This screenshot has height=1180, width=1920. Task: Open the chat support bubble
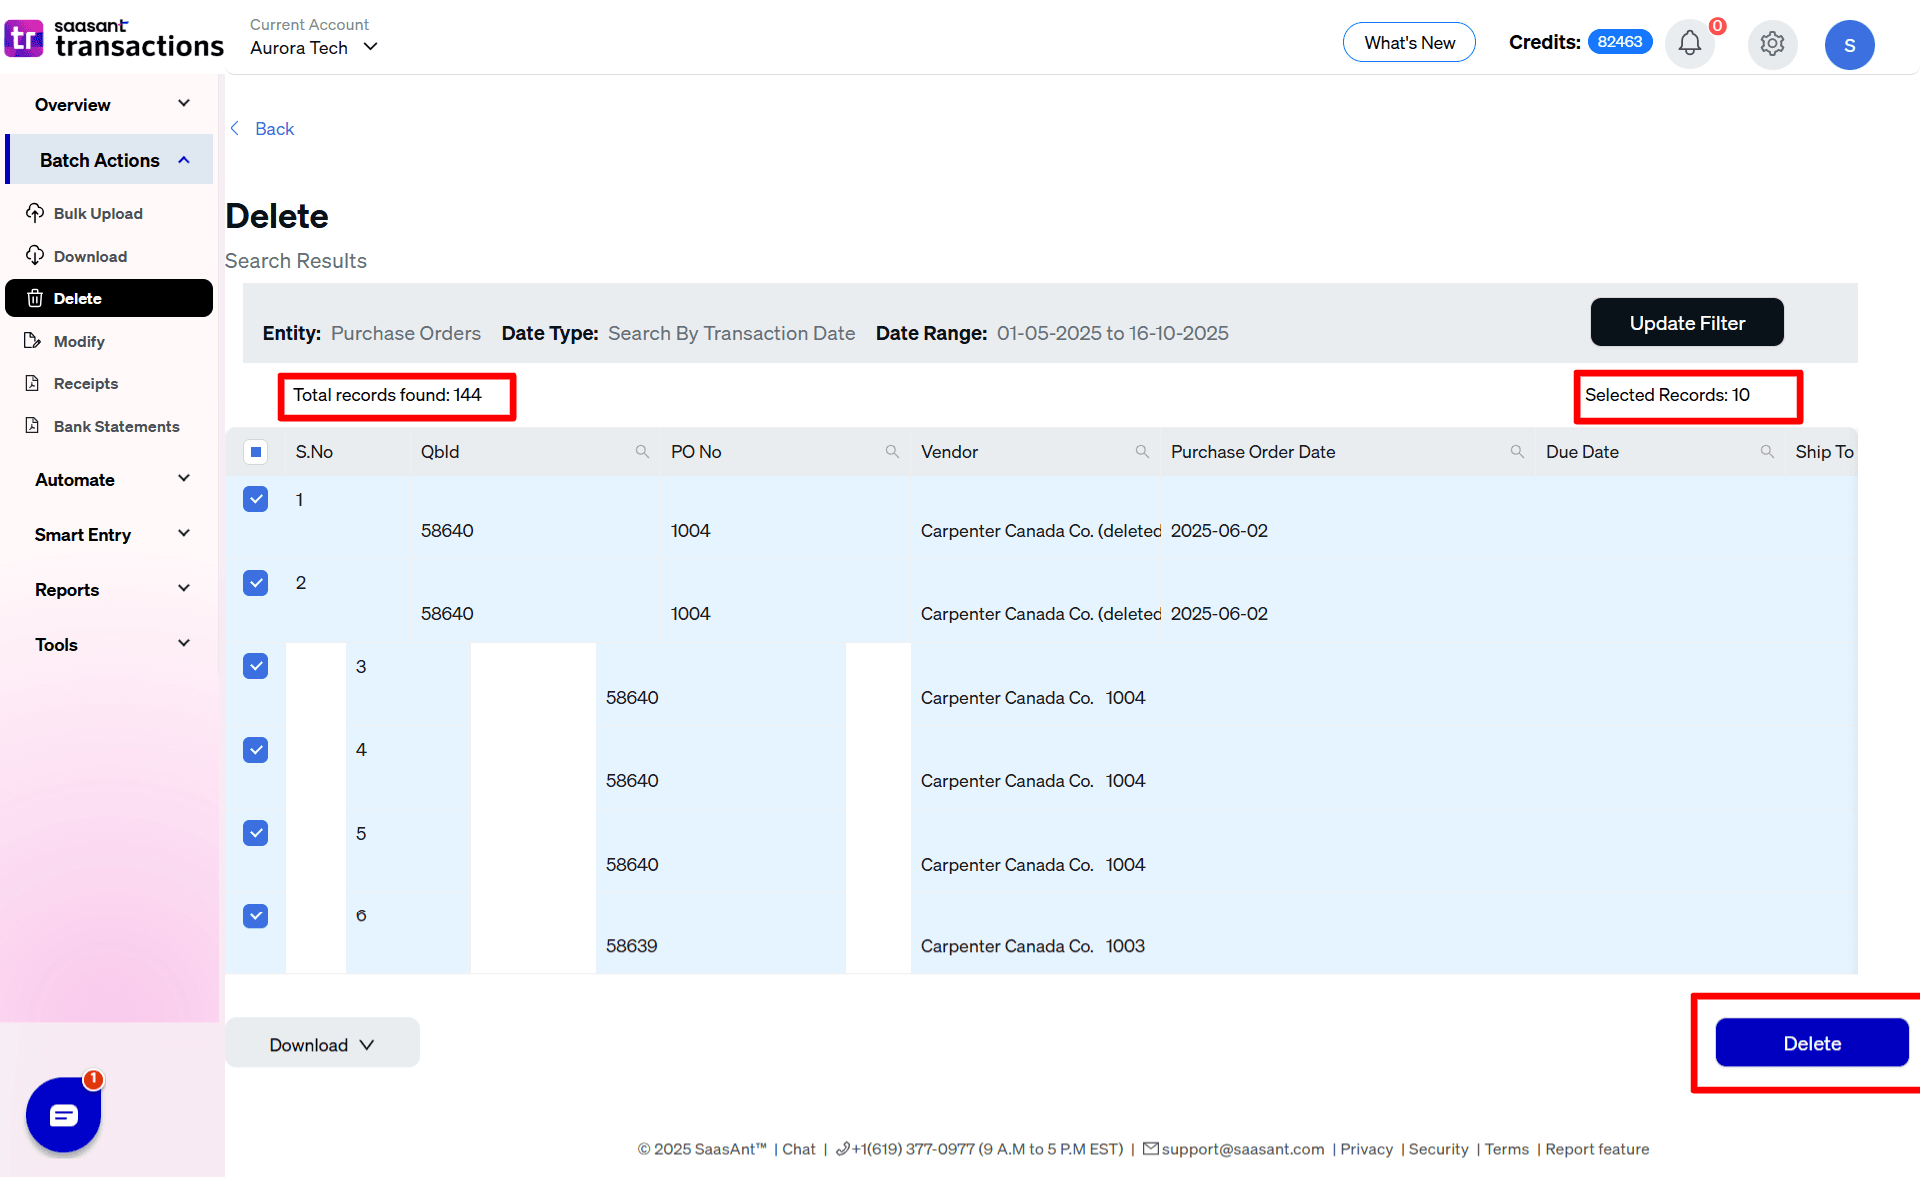[63, 1115]
